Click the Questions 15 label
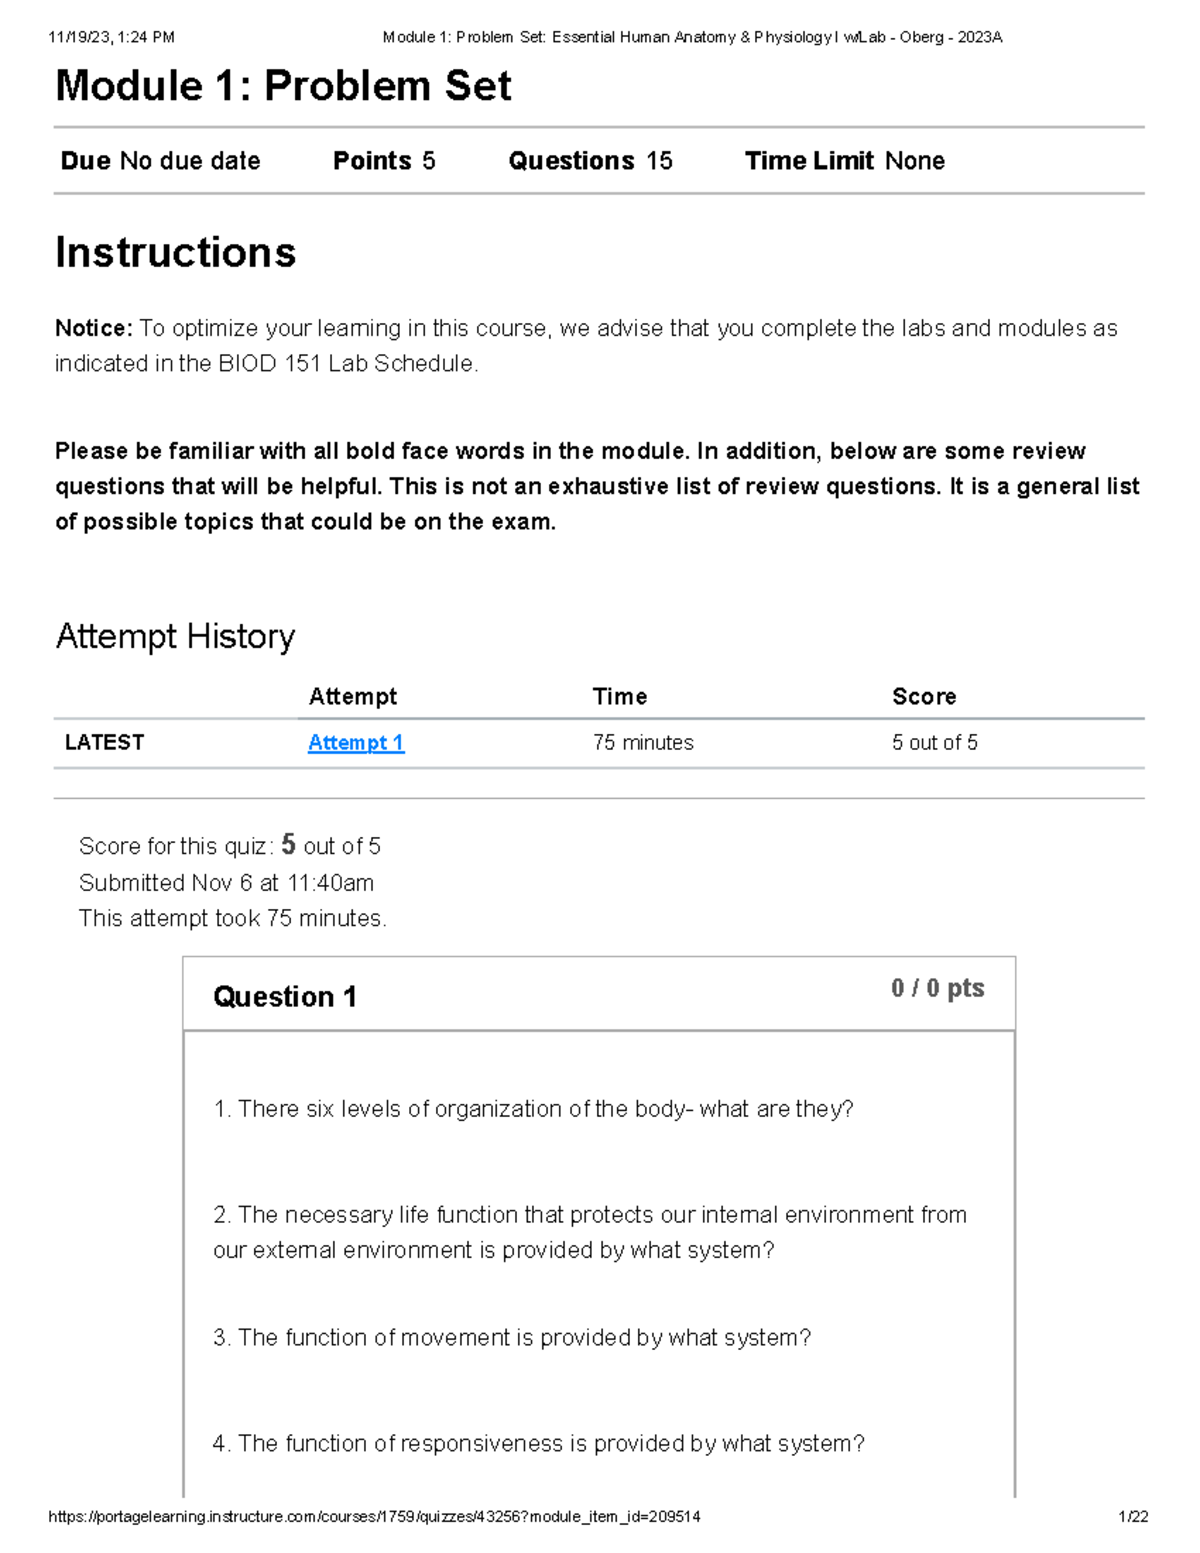The image size is (1200, 1553). tap(590, 161)
